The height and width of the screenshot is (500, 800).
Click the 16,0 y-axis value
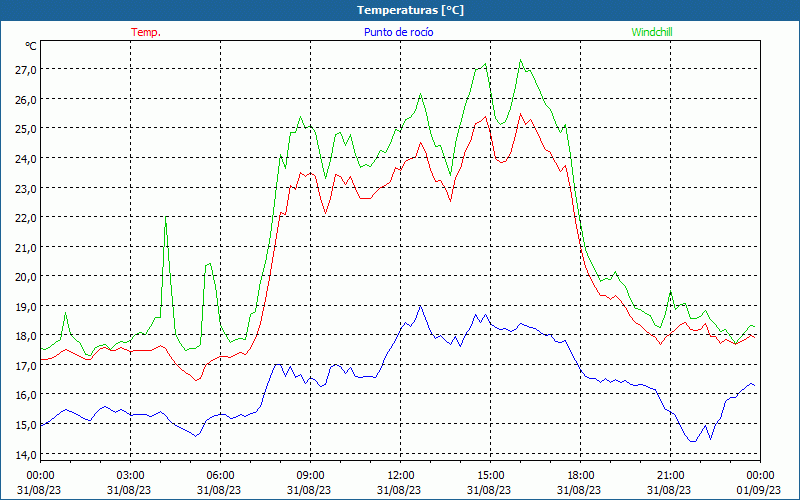26,395
